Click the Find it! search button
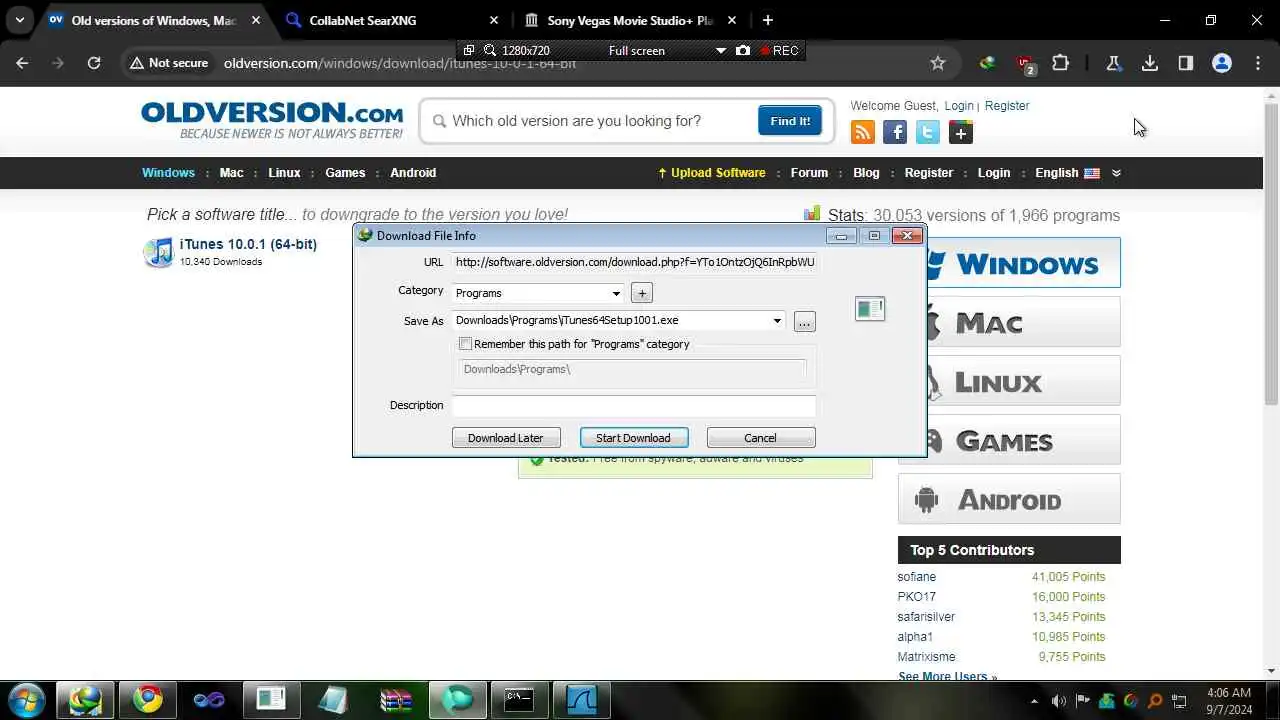The height and width of the screenshot is (720, 1280). (789, 121)
